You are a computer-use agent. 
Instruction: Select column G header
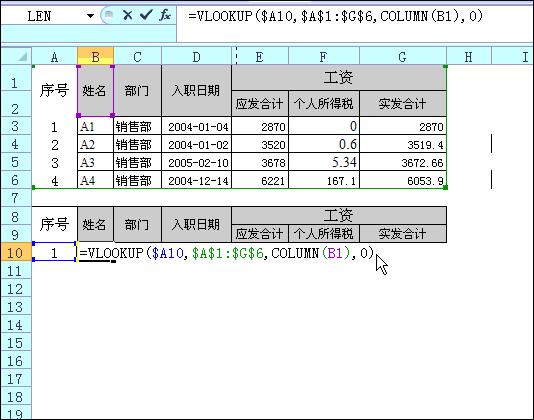click(x=403, y=57)
